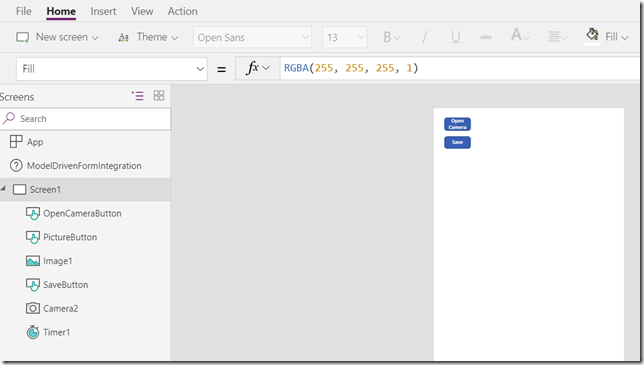
Task: Toggle underline text formatting
Action: [x=455, y=37]
